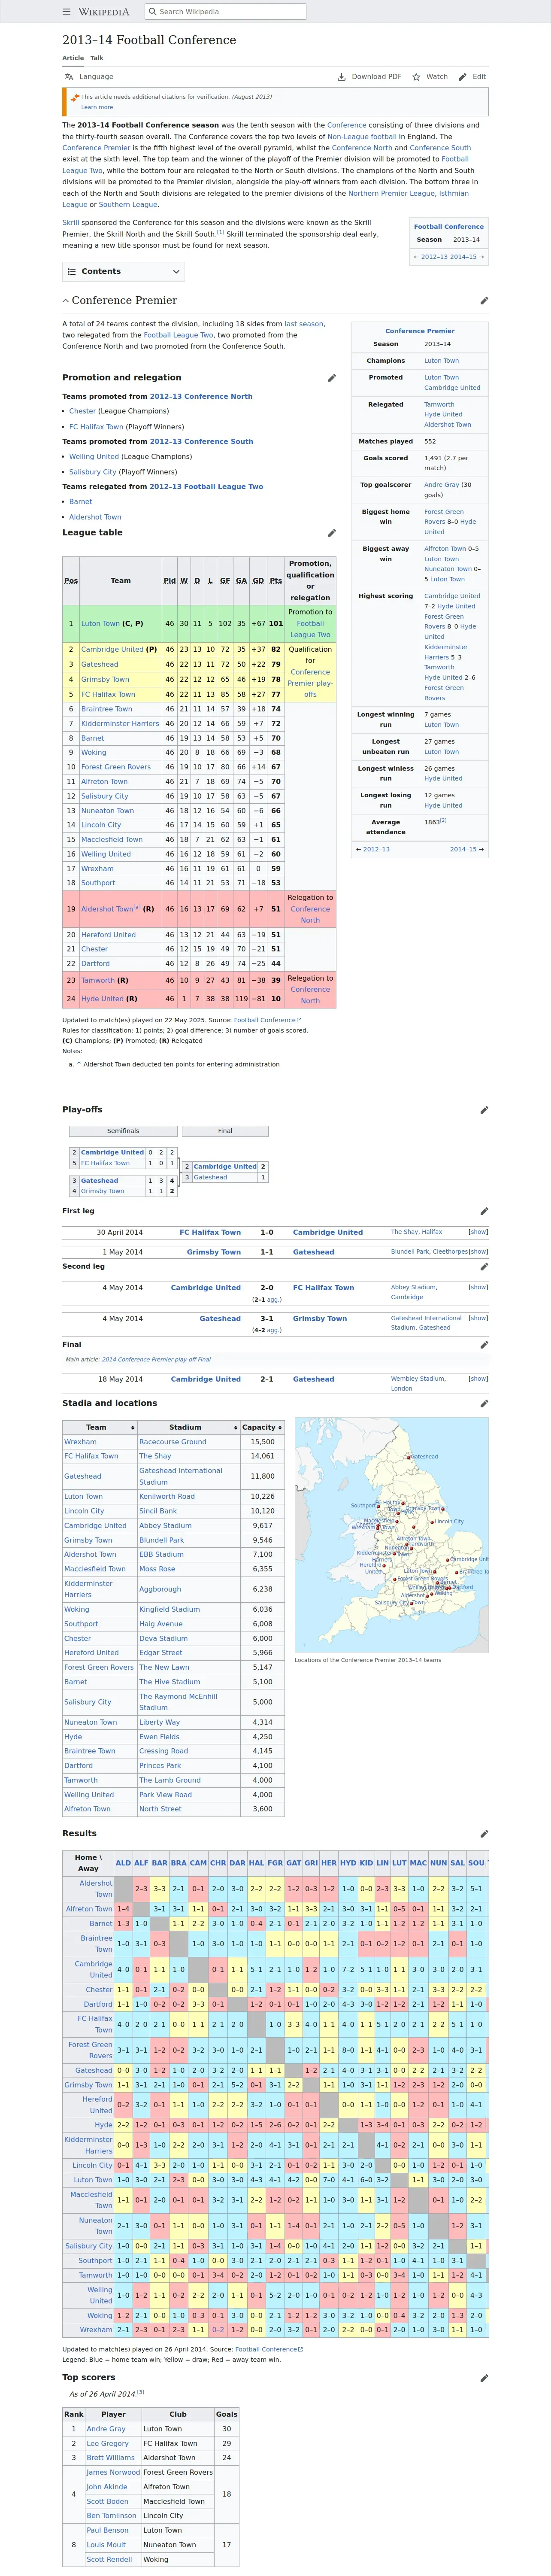Click the Watch star icon

416,77
